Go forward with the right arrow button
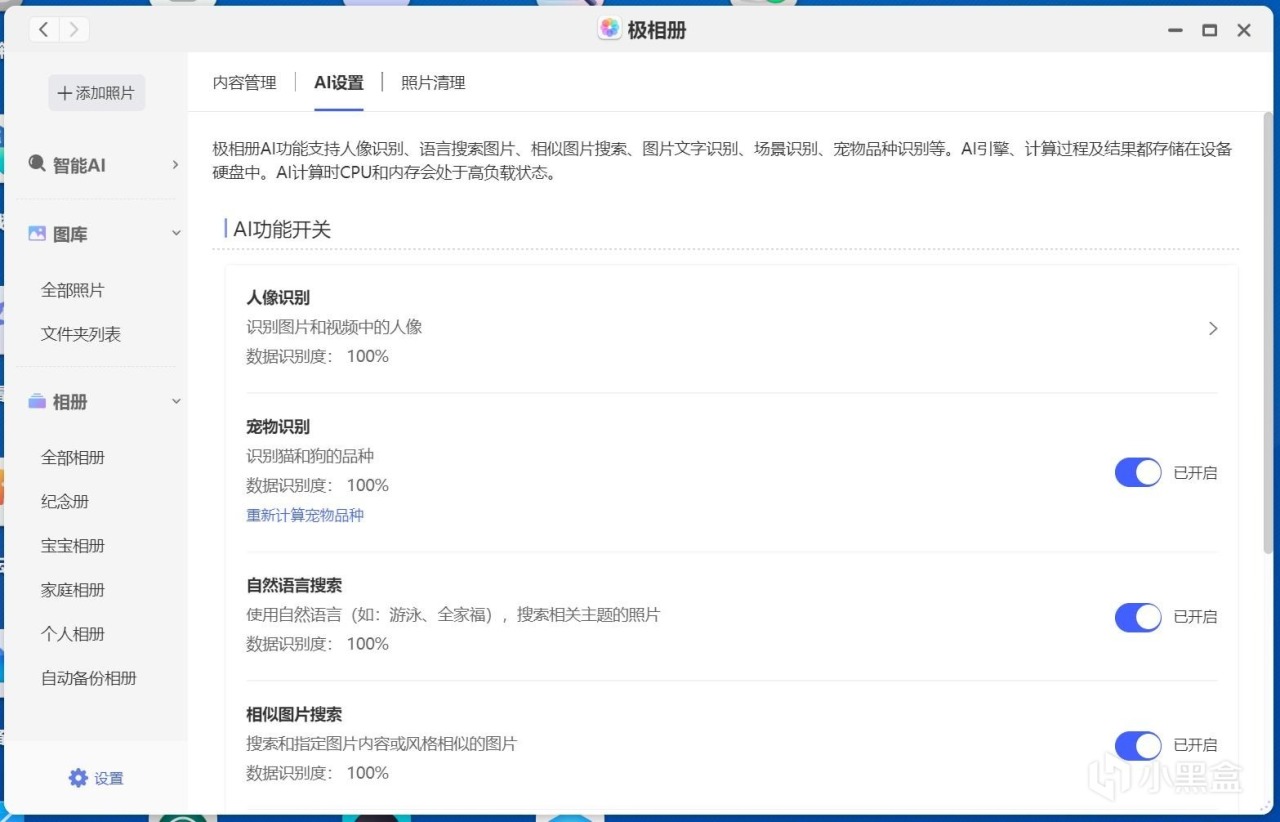Viewport: 1280px width, 822px height. click(x=74, y=30)
